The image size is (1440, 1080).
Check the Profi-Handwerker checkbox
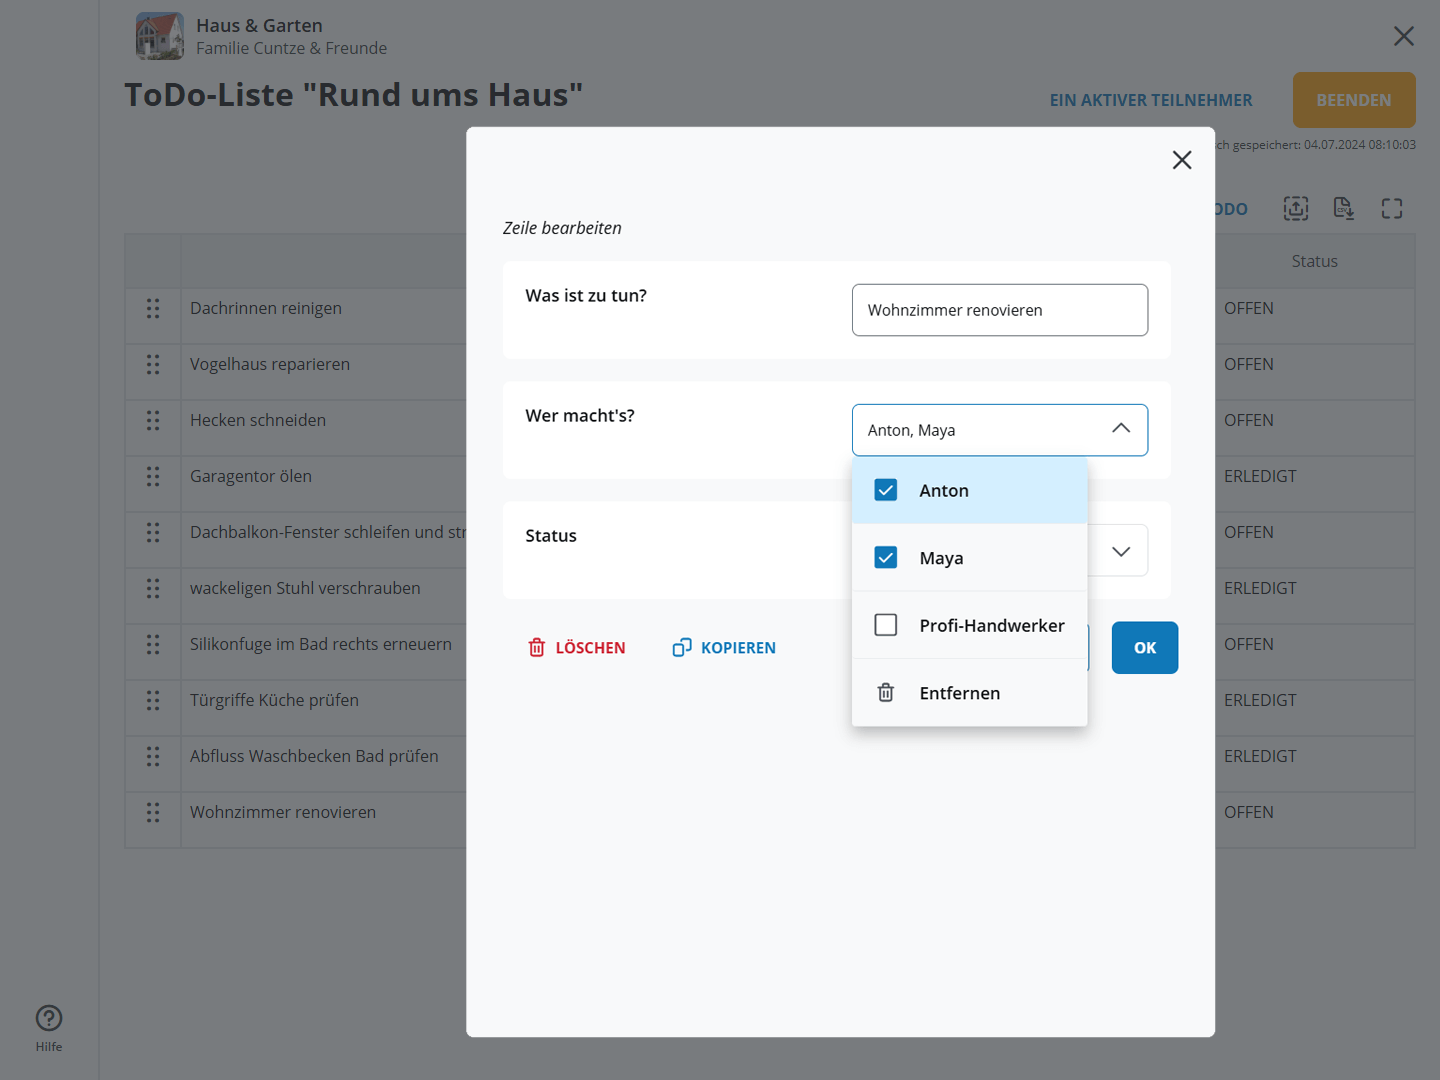[x=885, y=625]
